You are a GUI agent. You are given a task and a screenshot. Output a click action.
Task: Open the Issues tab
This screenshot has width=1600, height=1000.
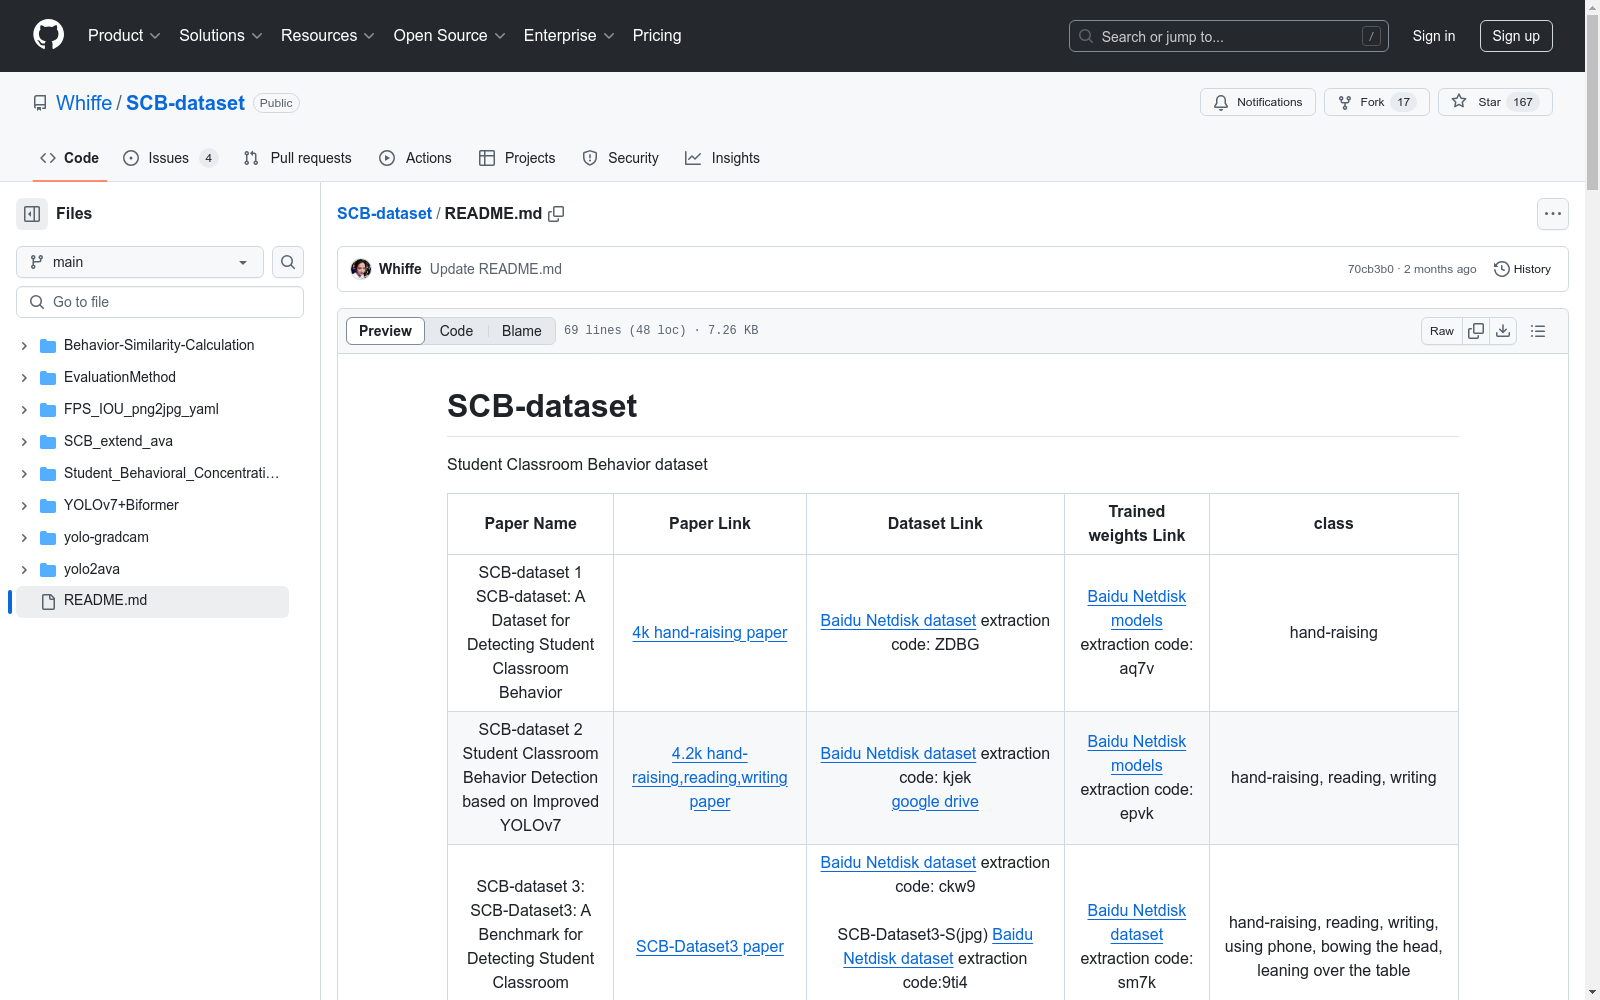[x=169, y=158]
